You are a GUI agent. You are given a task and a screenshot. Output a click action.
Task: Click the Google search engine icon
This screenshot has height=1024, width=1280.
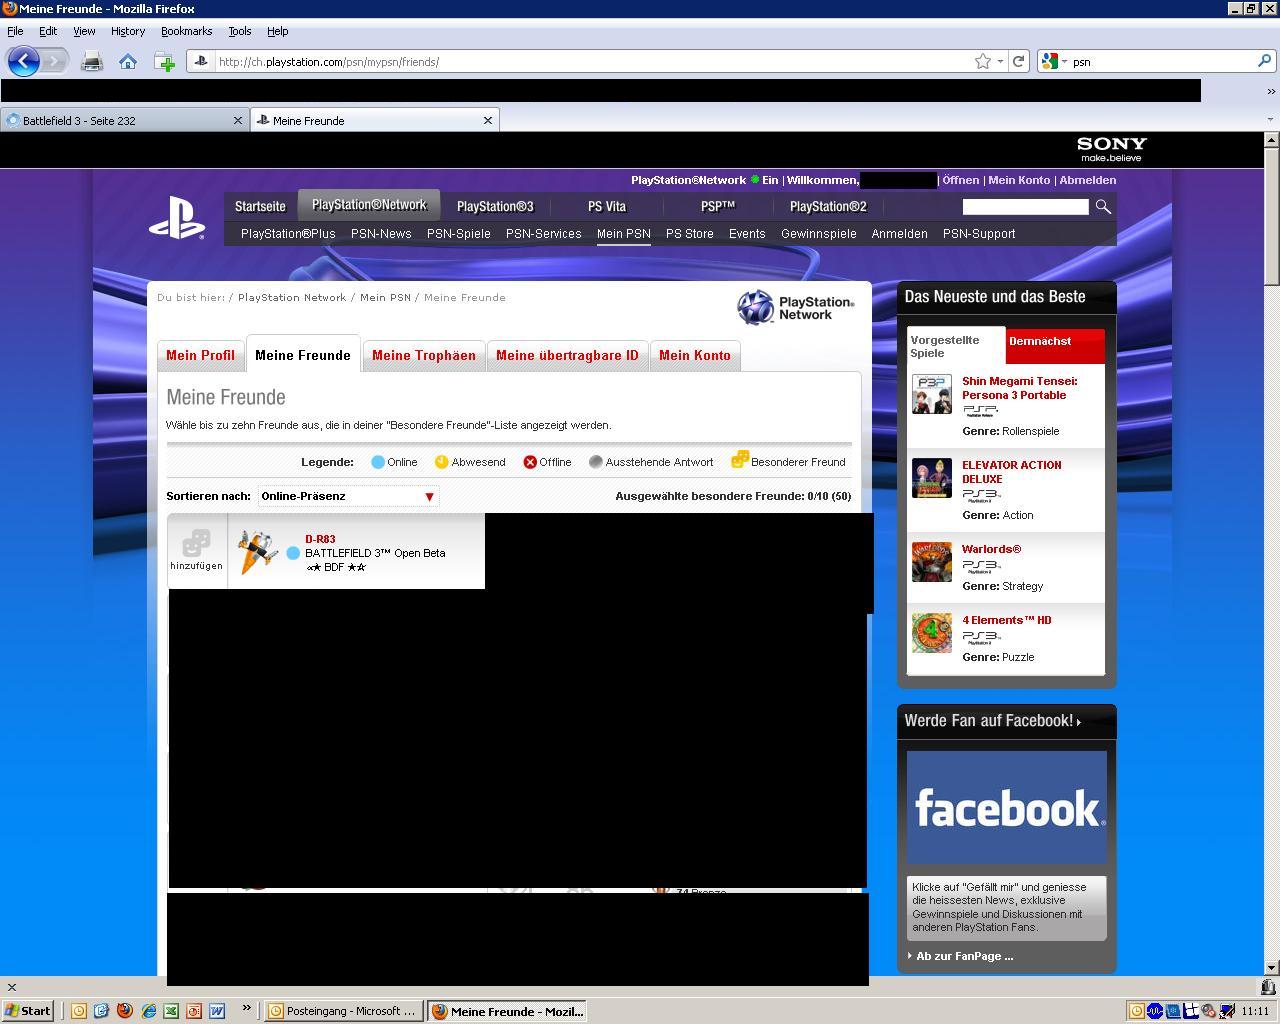1049,61
